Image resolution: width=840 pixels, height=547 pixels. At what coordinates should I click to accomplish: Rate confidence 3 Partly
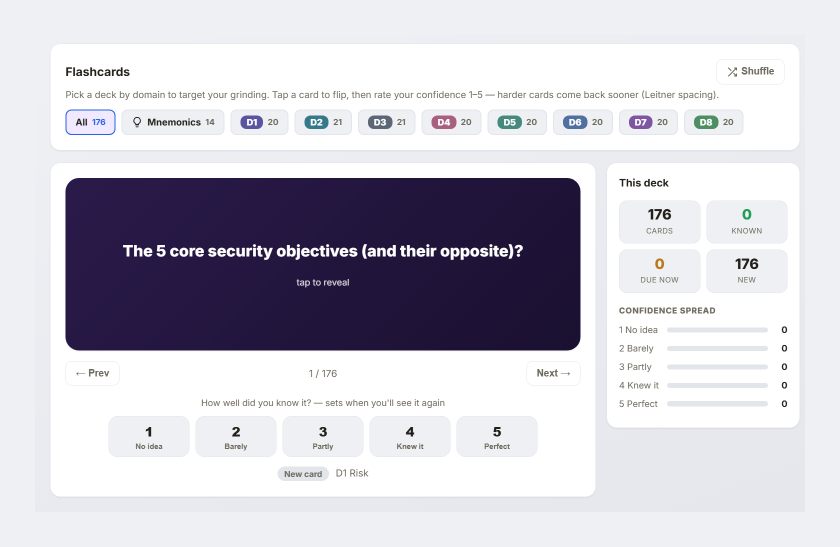tap(323, 437)
